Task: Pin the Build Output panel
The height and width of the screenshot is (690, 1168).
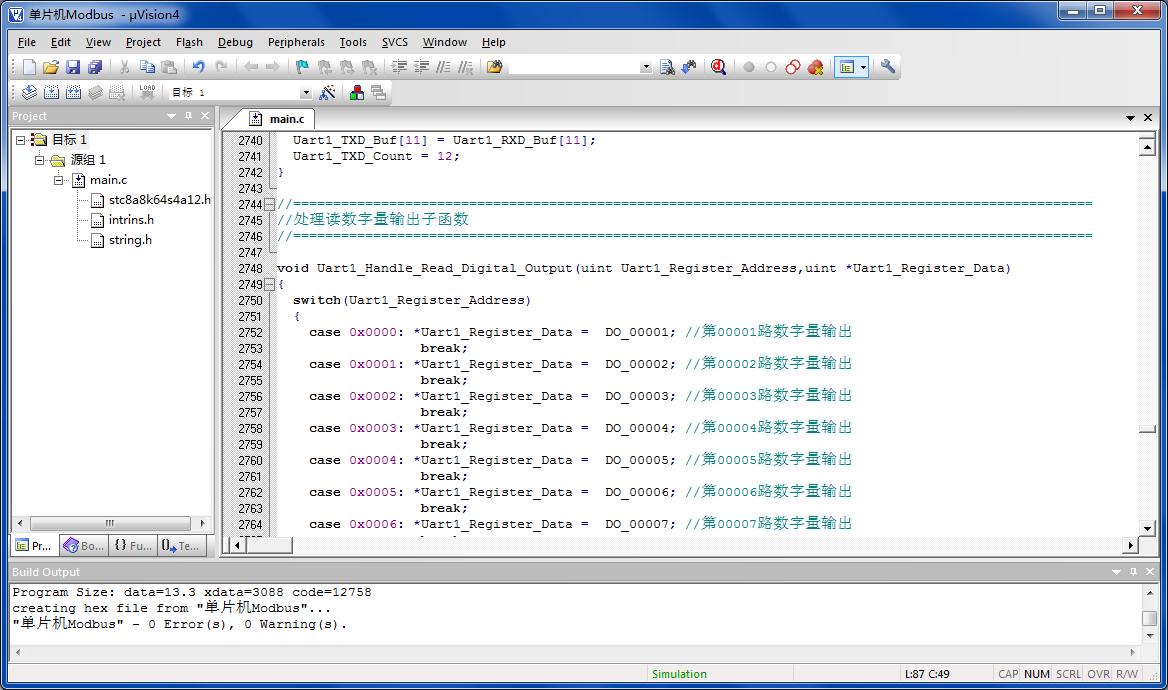Action: point(1133,572)
